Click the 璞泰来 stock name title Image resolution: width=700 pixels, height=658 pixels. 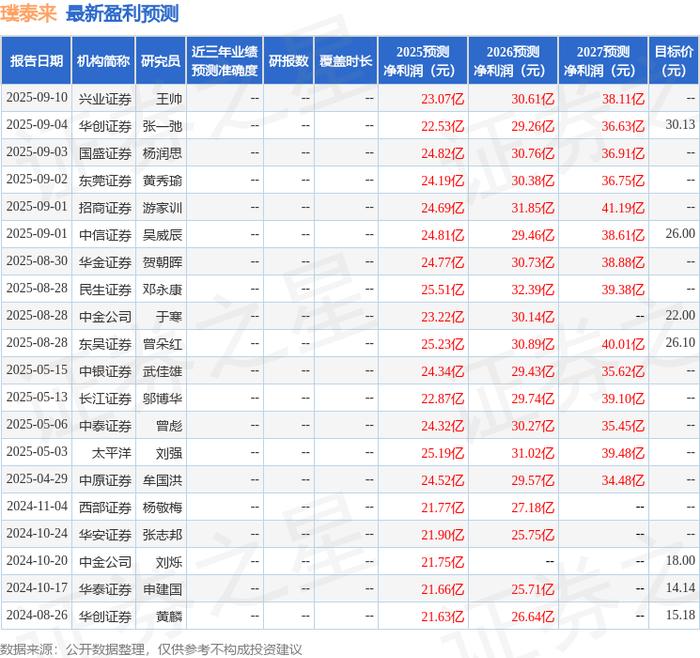[28, 13]
